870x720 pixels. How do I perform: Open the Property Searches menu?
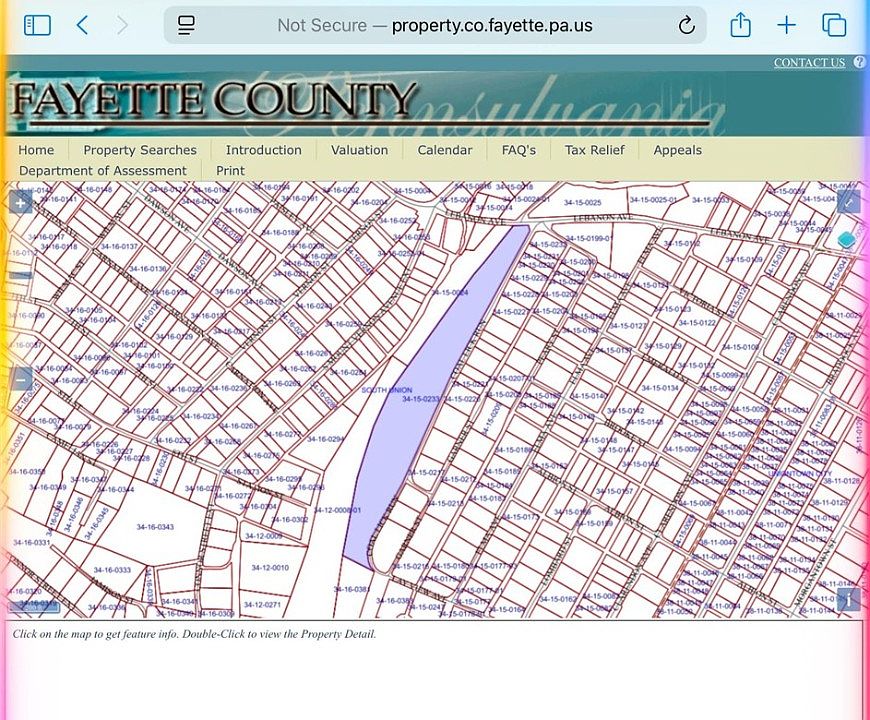pos(140,150)
